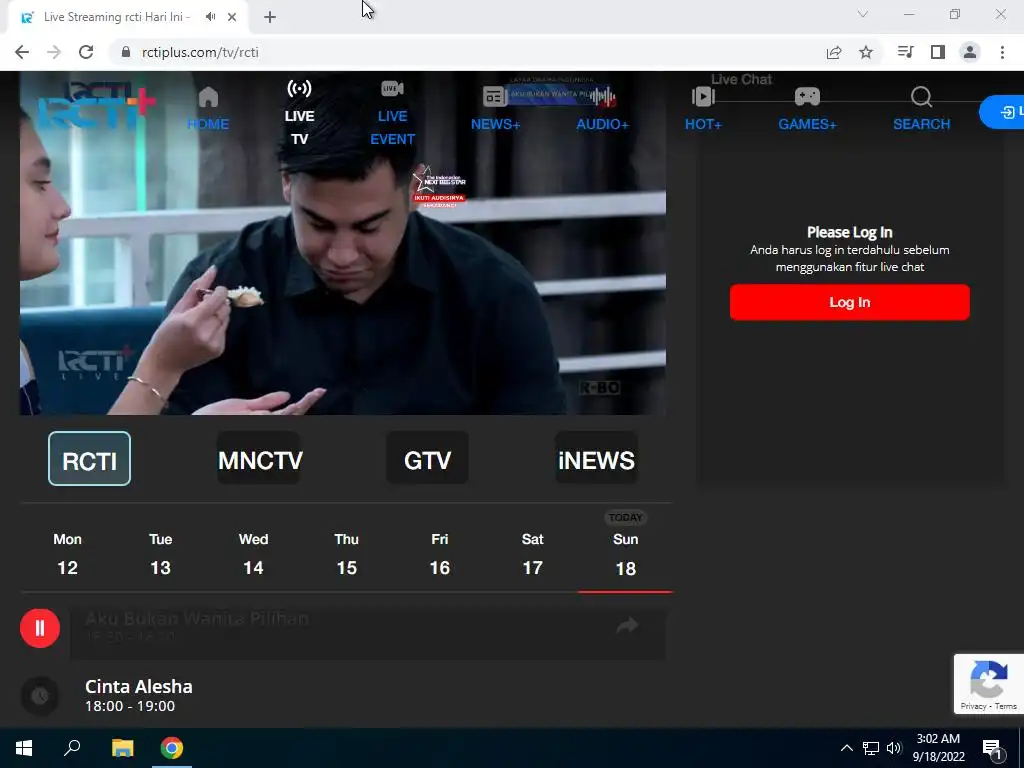Select Fri 16 in the schedule
Screen dimensions: 1024x768
tap(440, 553)
